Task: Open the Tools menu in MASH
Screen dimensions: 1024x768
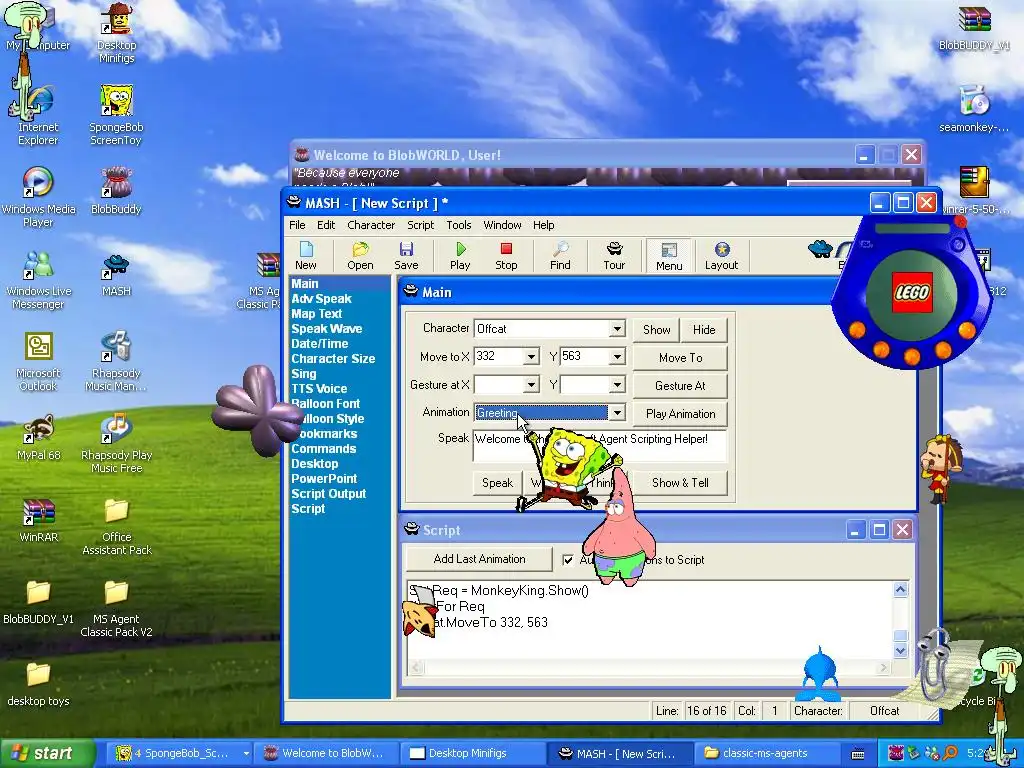Action: click(458, 225)
